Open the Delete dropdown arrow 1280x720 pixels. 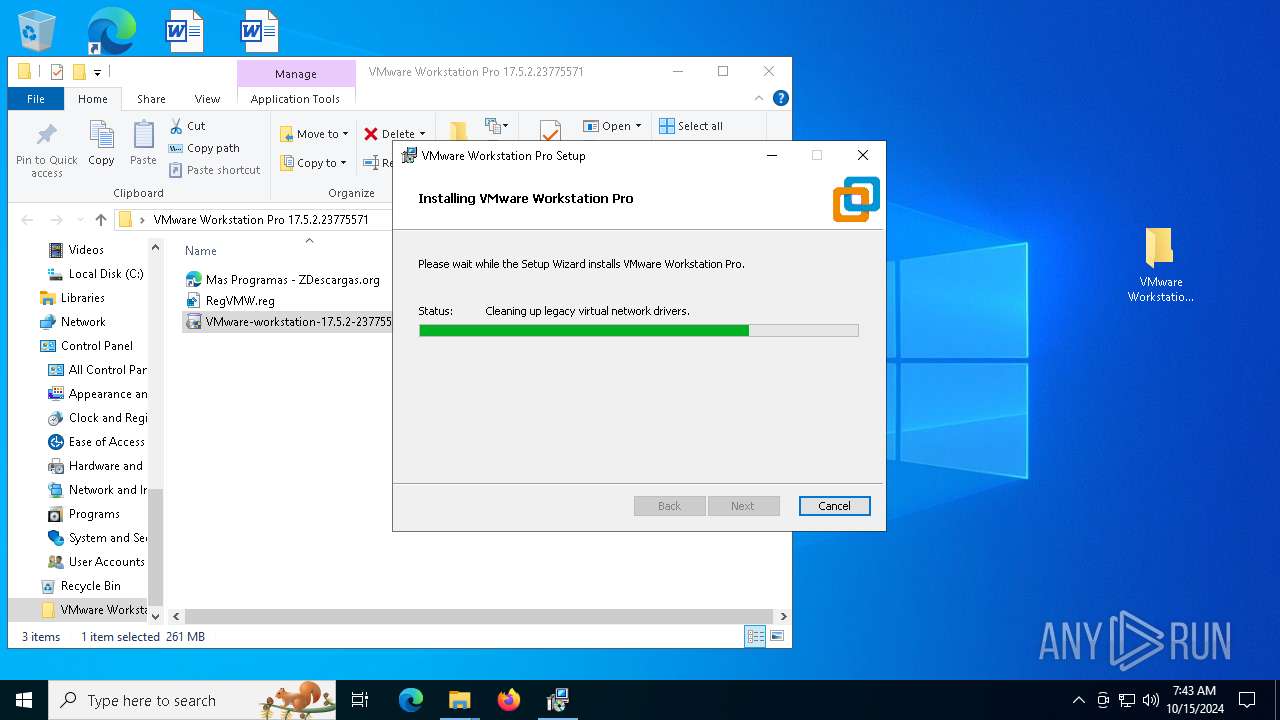tap(422, 134)
